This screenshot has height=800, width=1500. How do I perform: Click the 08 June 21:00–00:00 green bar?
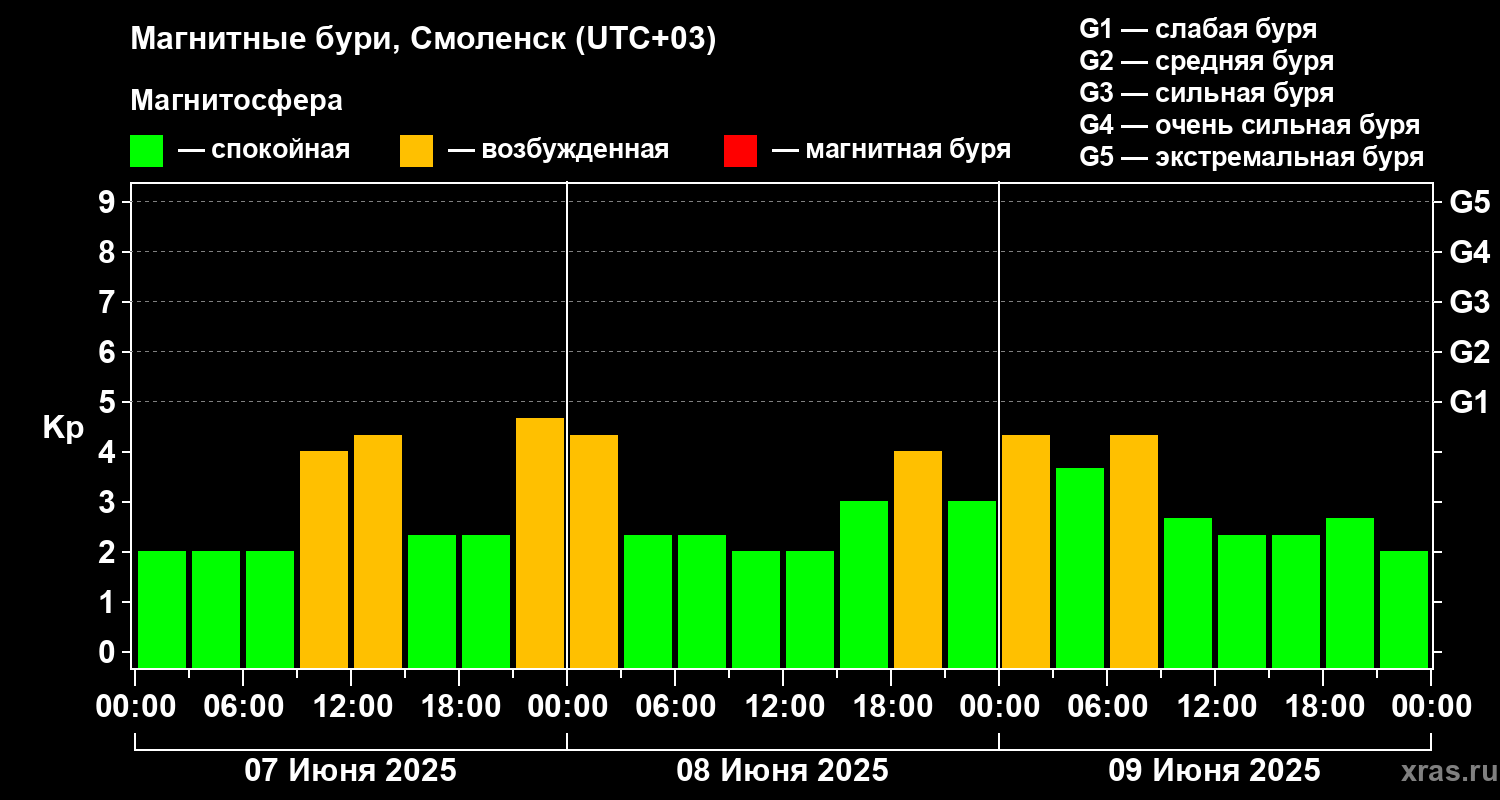tap(972, 584)
